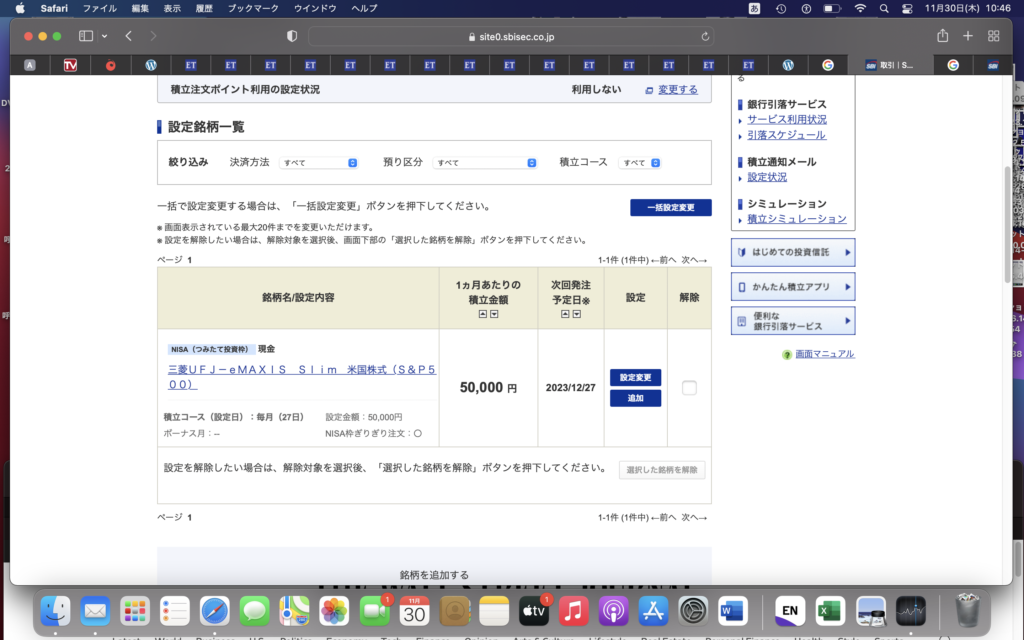Open the 預り区分 dropdown
The image size is (1024, 640).
tap(486, 162)
